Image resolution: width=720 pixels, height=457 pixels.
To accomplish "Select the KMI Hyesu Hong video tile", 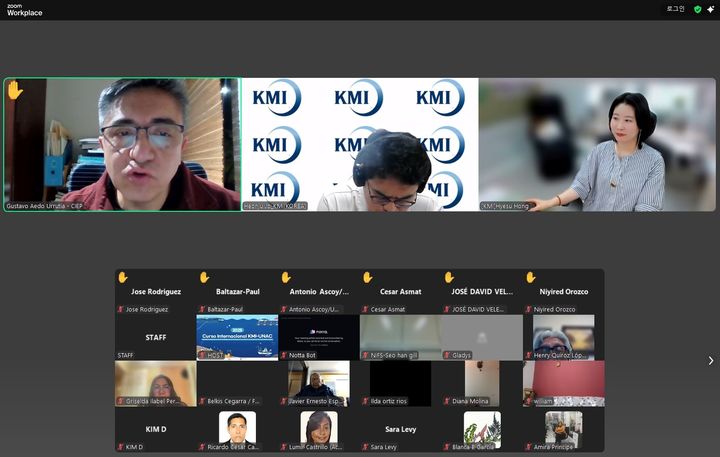I will 596,144.
